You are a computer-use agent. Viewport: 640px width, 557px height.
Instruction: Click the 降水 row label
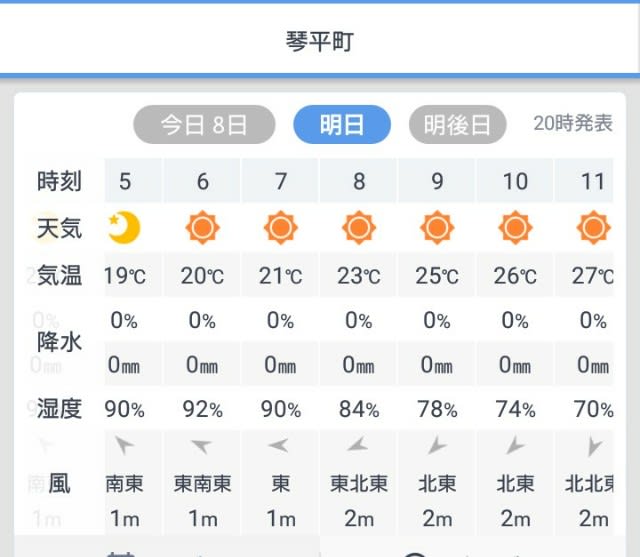[x=60, y=342]
